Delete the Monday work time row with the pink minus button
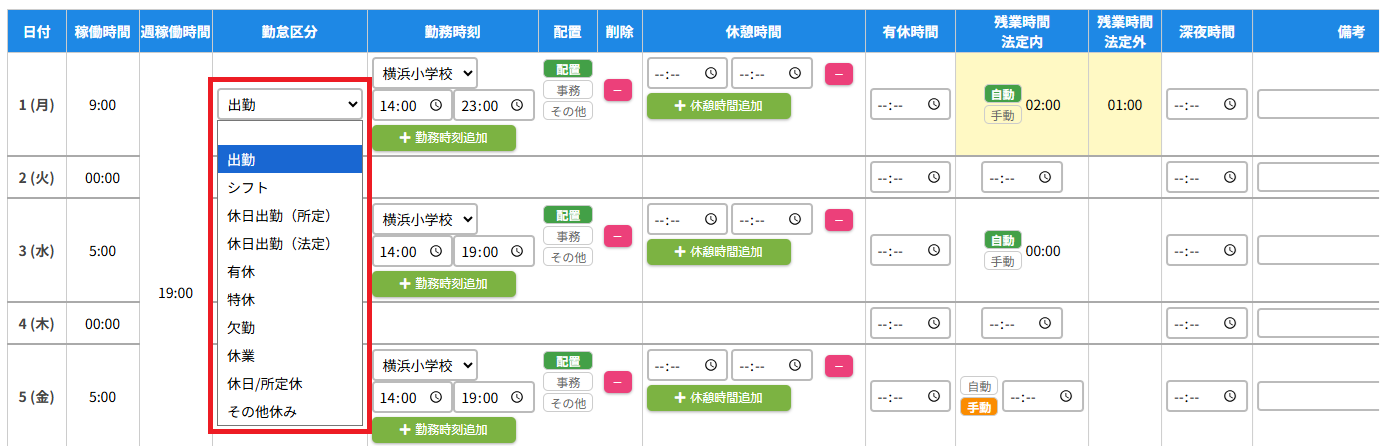1387x446 pixels. coord(617,90)
